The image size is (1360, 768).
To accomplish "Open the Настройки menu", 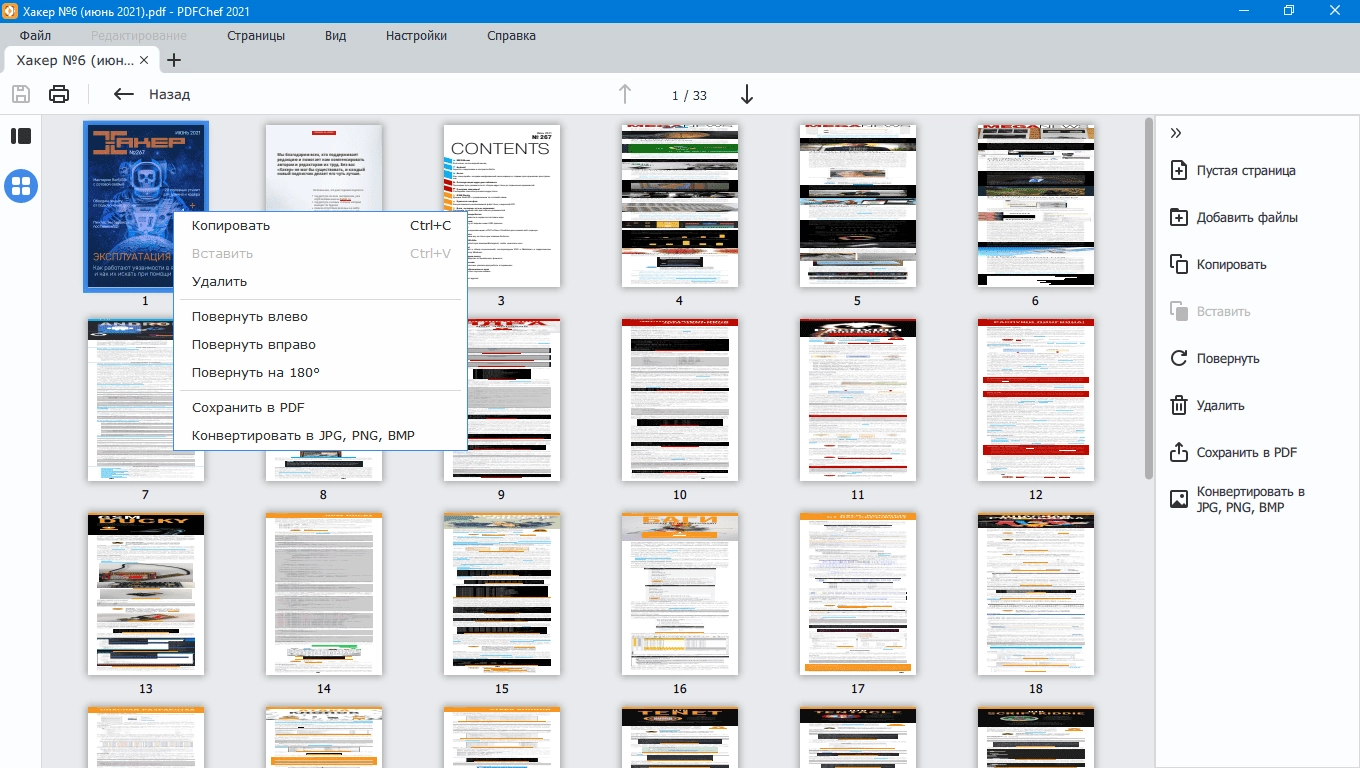I will pyautogui.click(x=416, y=35).
